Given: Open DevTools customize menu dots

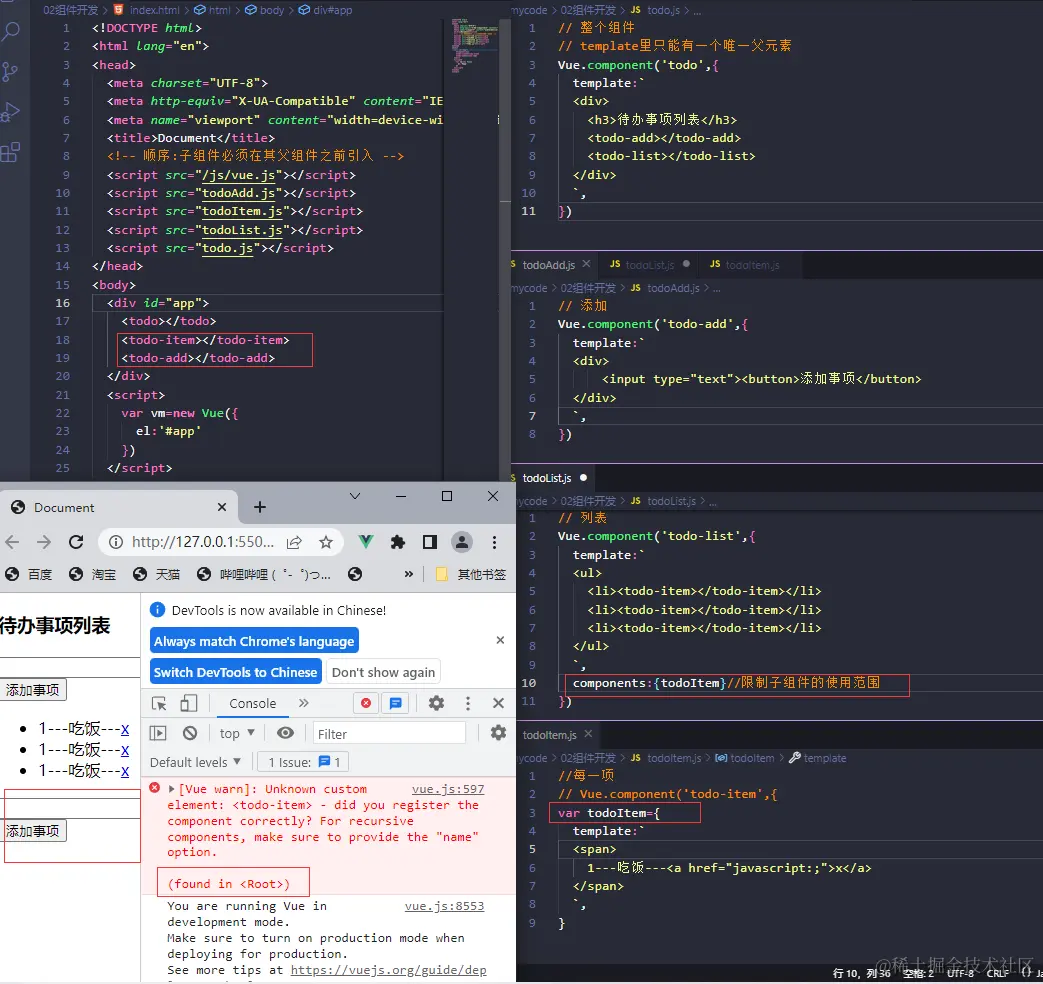Looking at the screenshot, I should point(468,703).
